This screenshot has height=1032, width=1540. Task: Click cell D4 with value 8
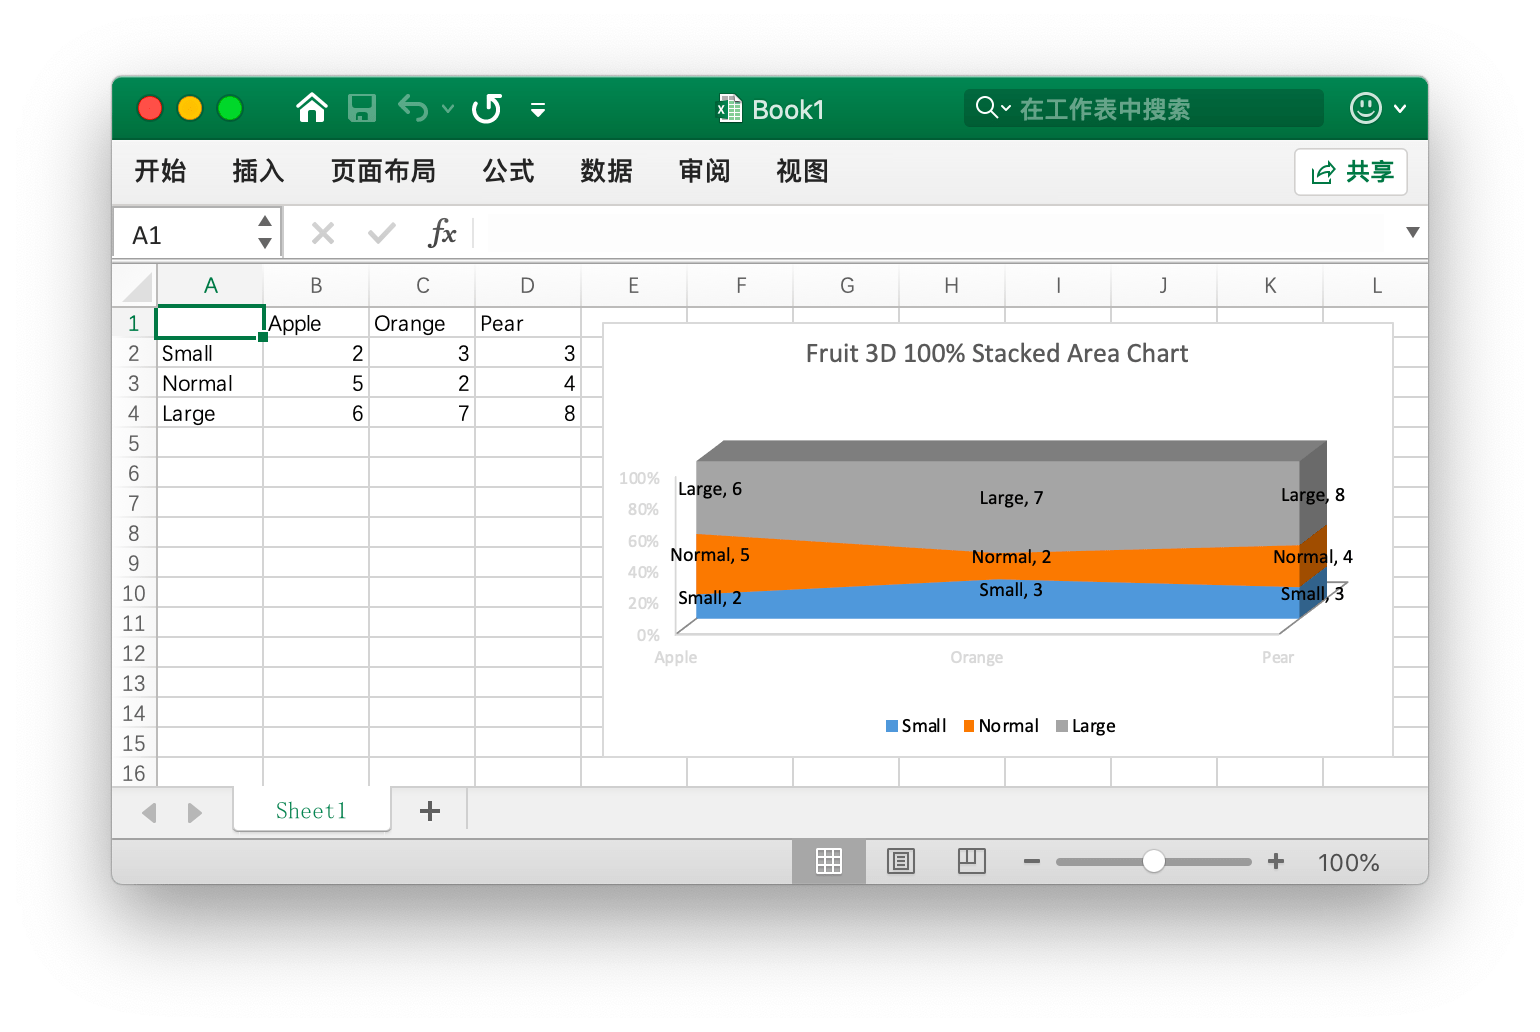(528, 413)
